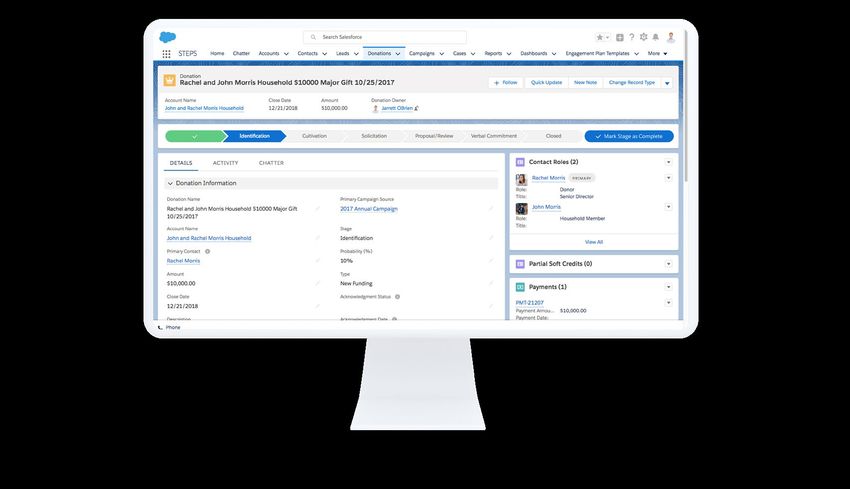The height and width of the screenshot is (489, 850).
Task: Click the Follow button
Action: pos(506,83)
